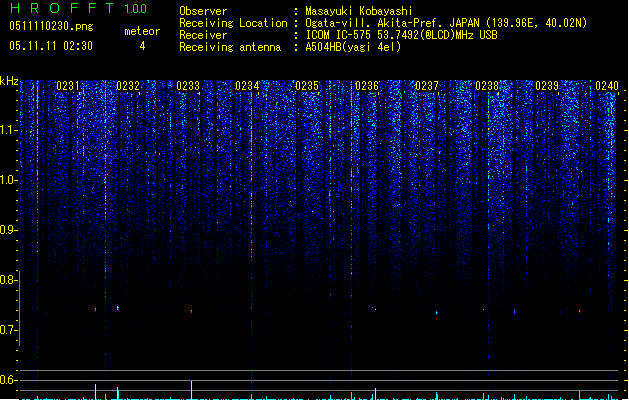Click the HROFFT 1.0.0 title text
This screenshot has height=400, width=629.
[79, 8]
